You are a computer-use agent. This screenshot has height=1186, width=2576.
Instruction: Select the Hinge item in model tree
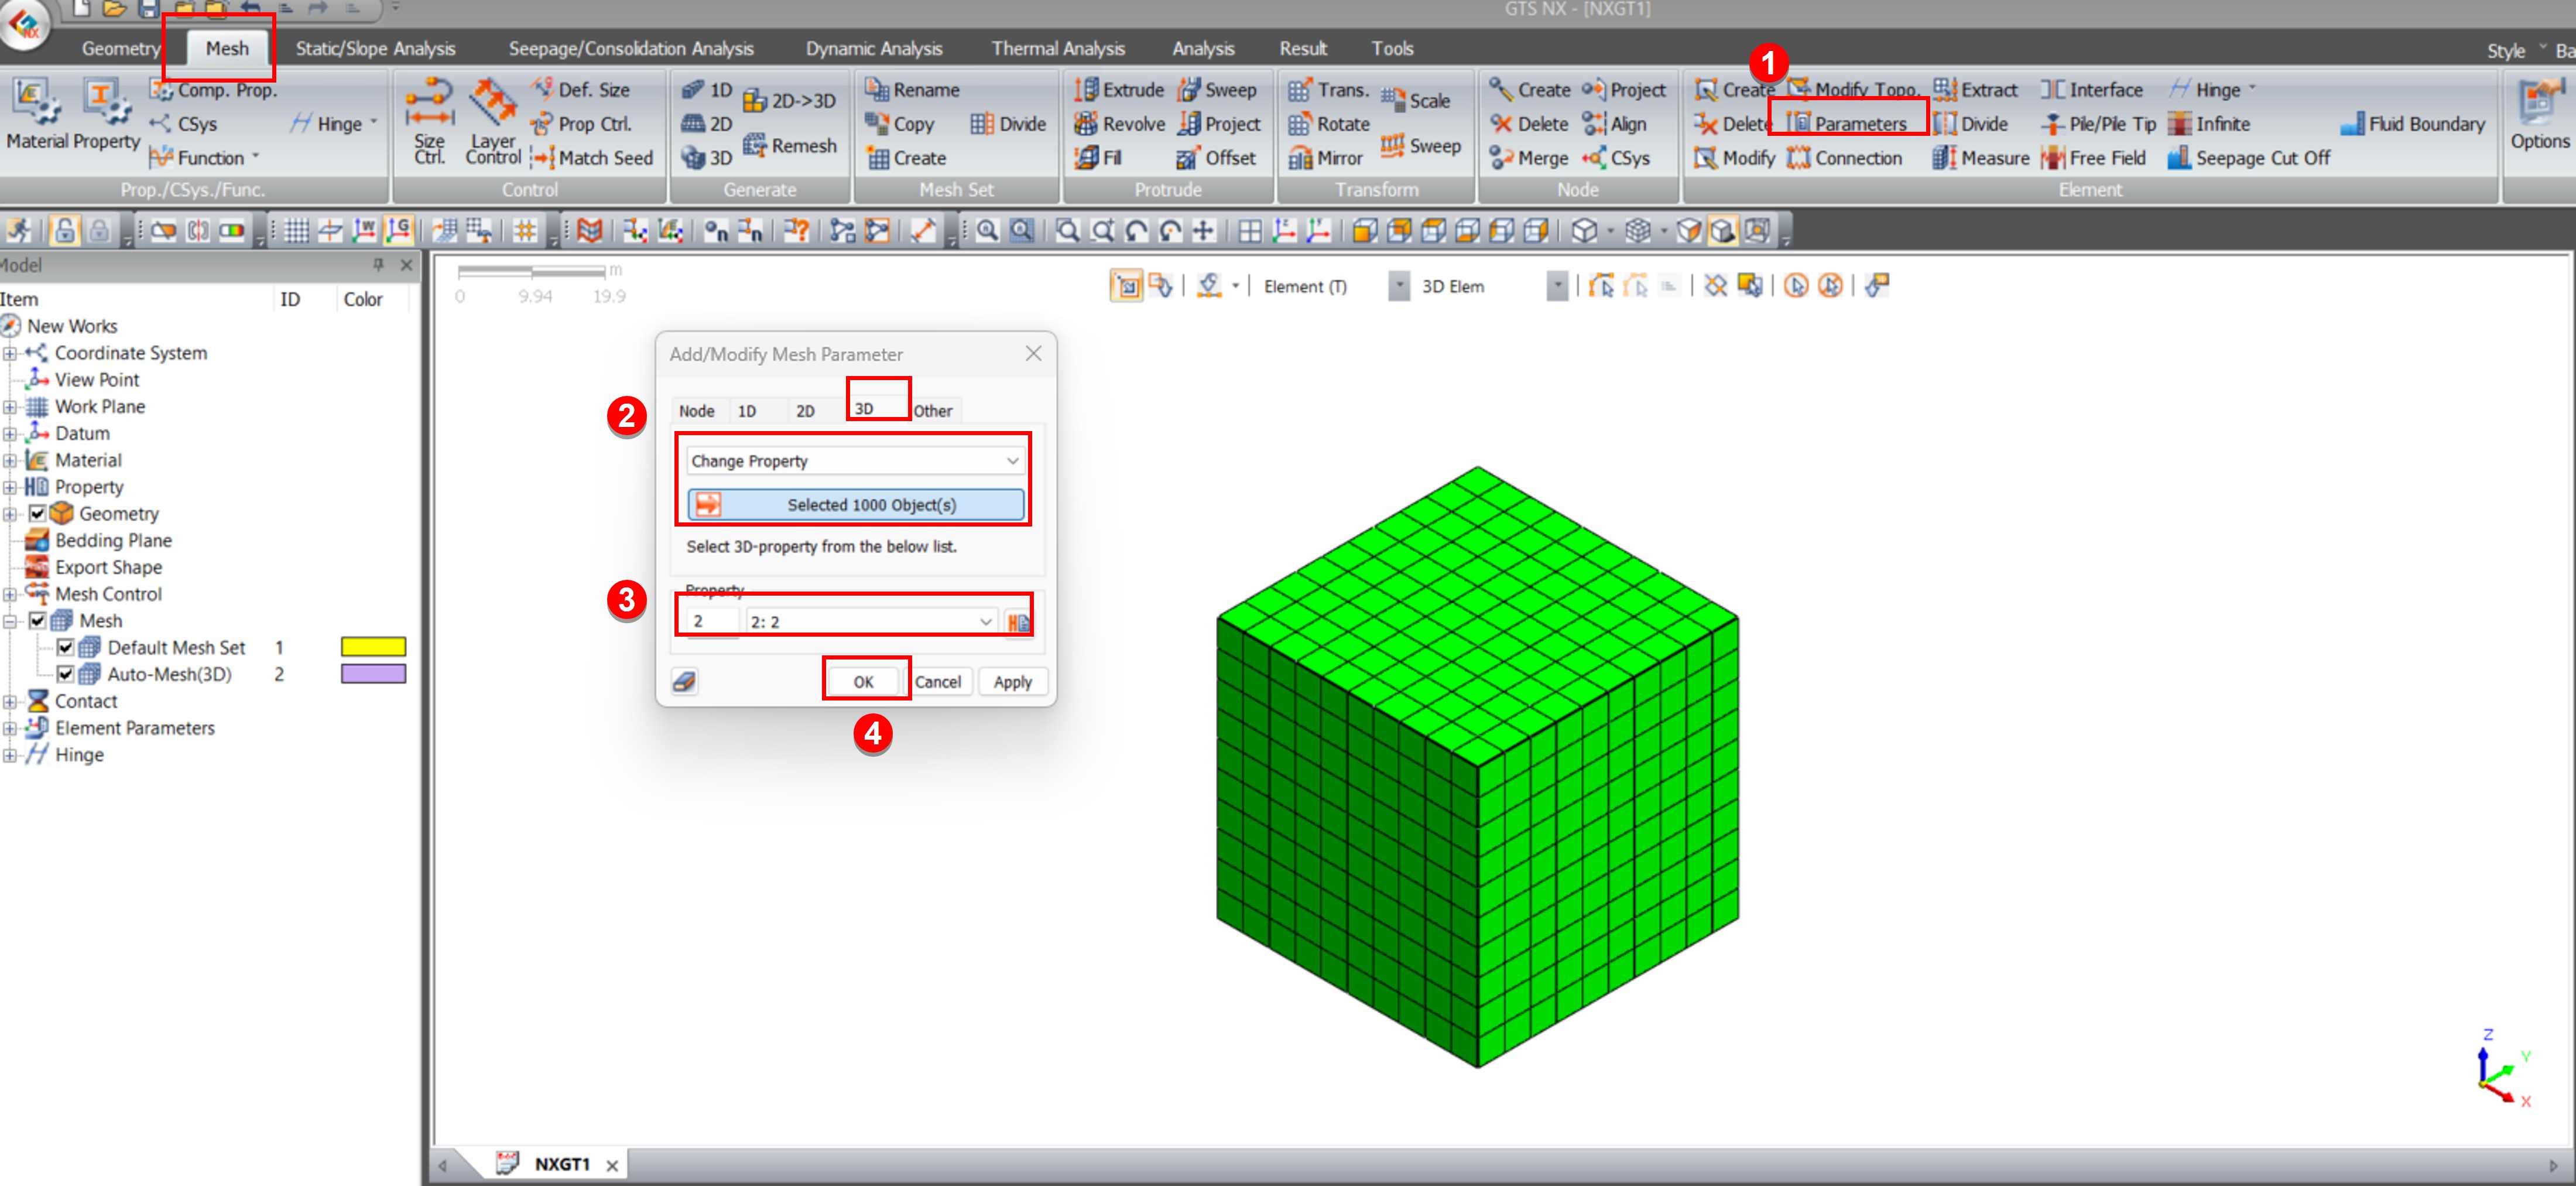(x=79, y=756)
